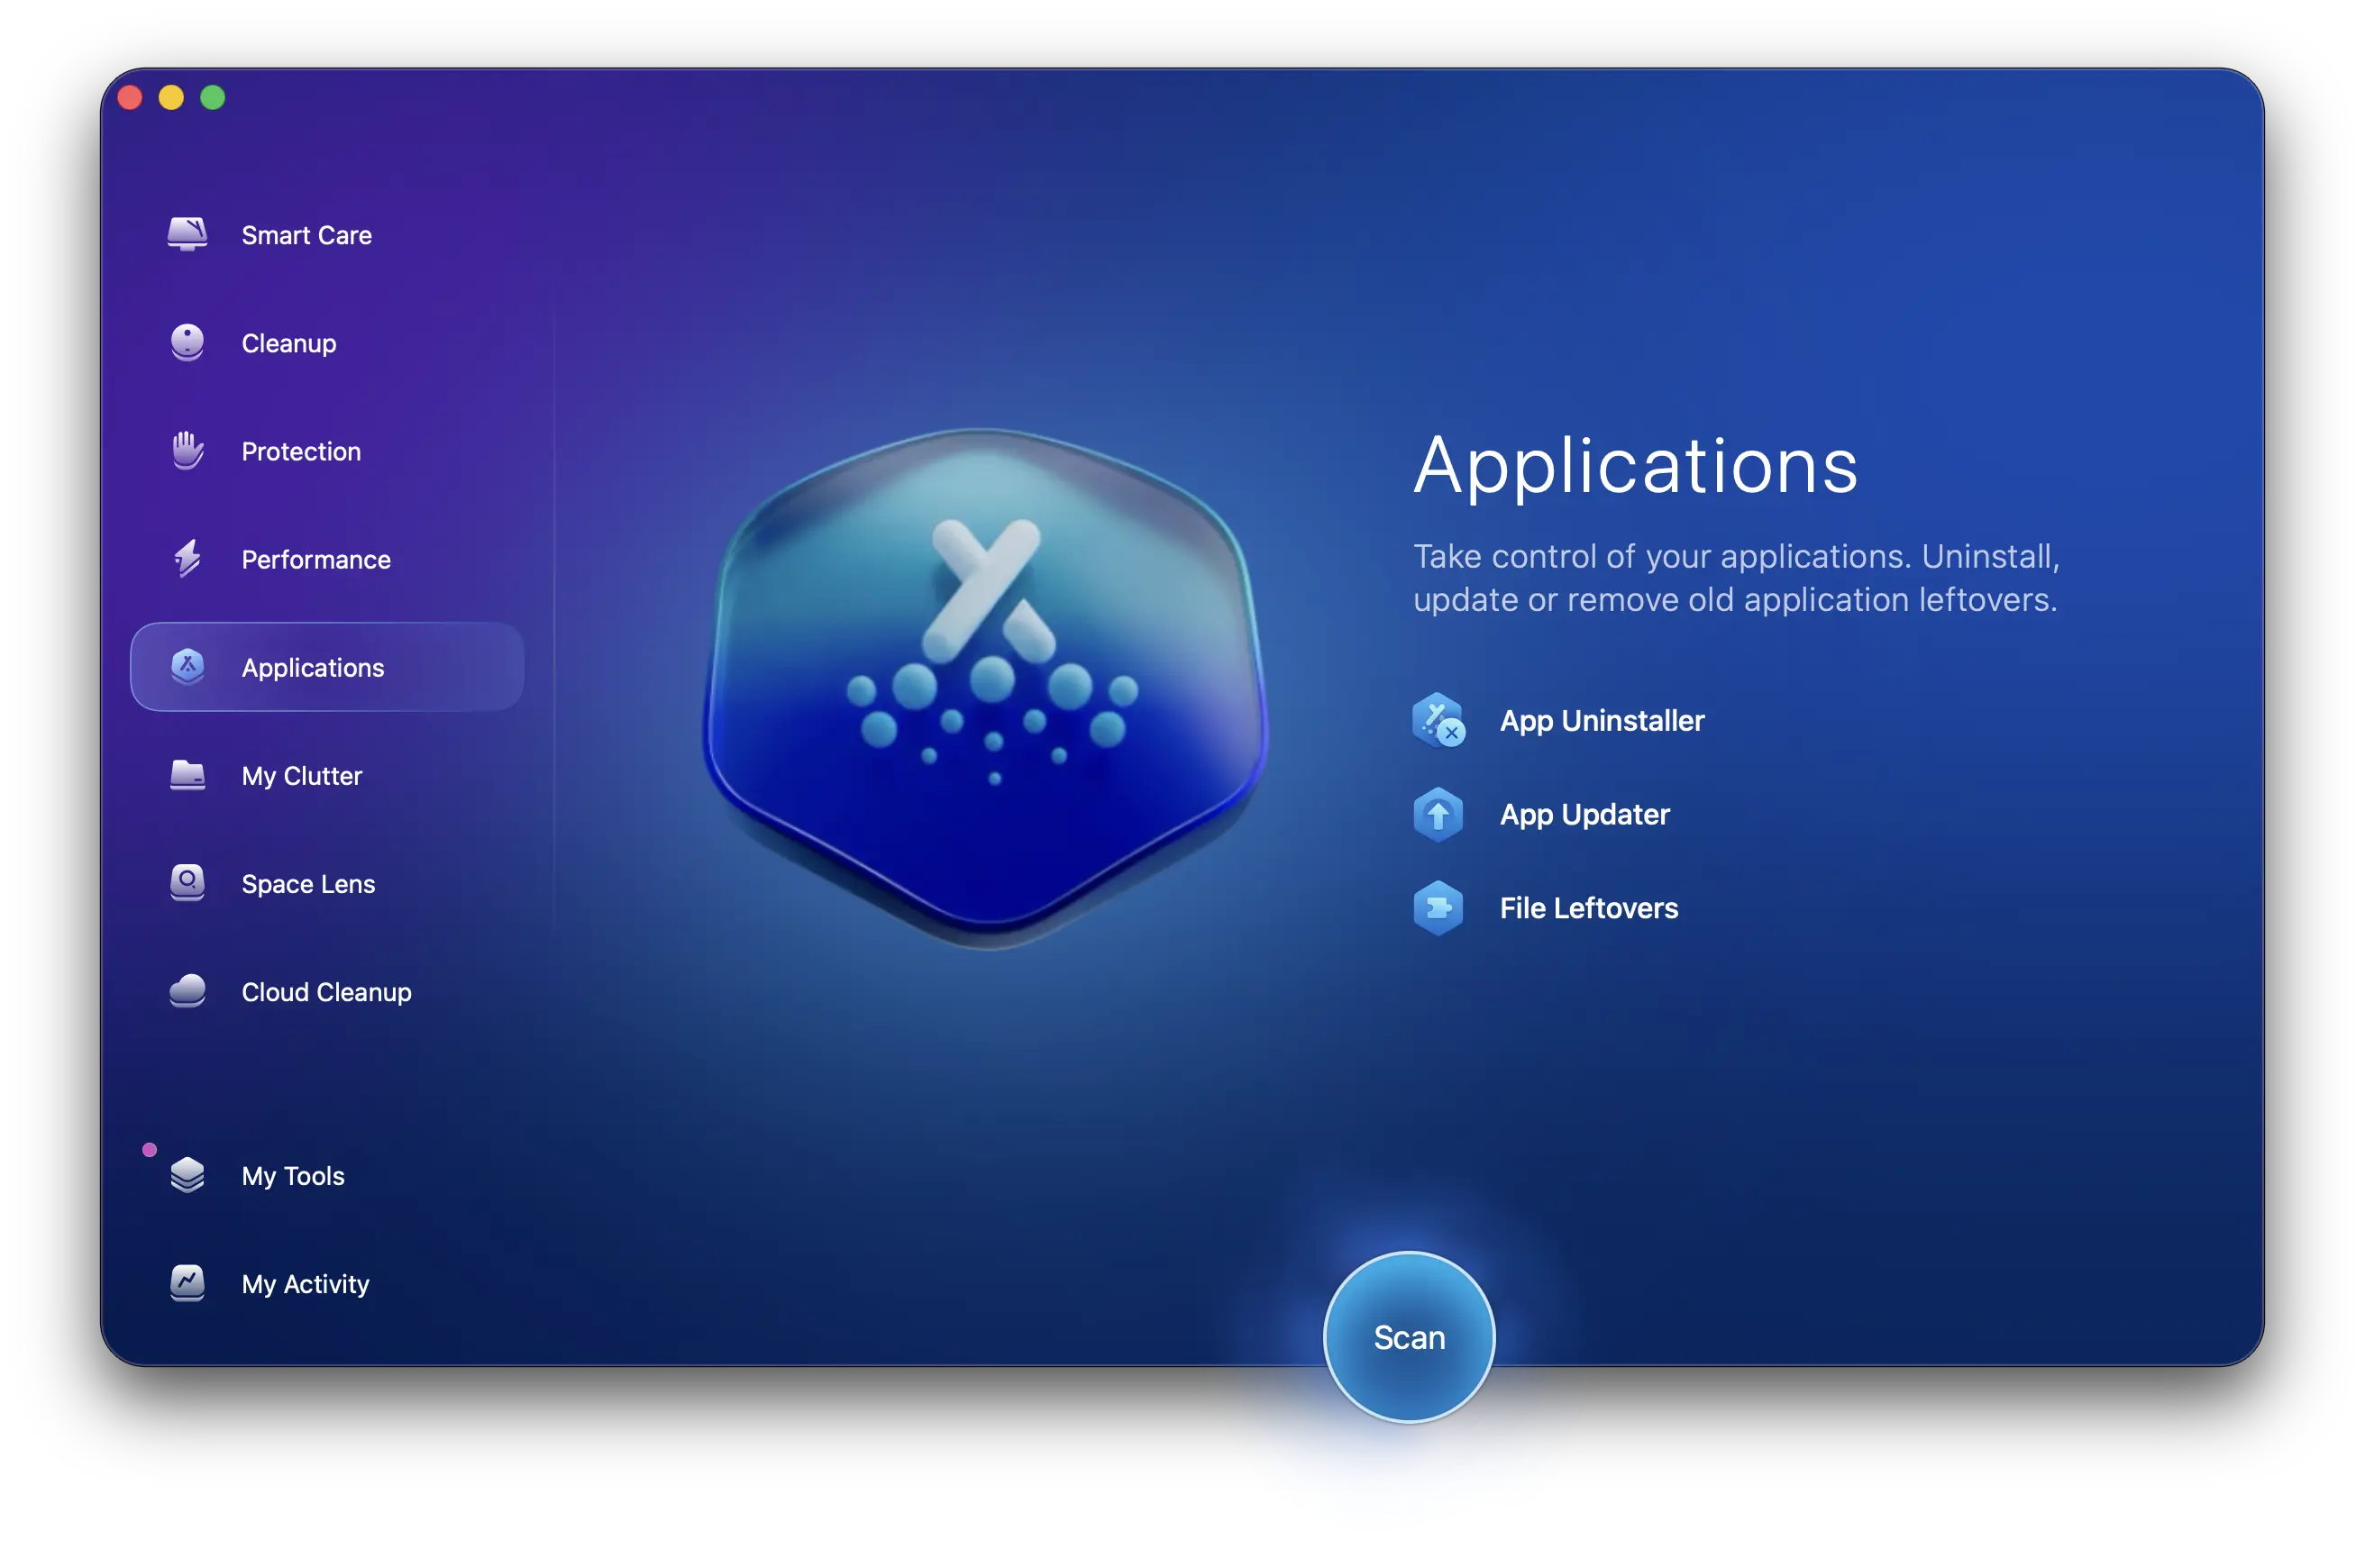Go to the Cleanup module
2365x1568 pixels.
pyautogui.click(x=327, y=342)
